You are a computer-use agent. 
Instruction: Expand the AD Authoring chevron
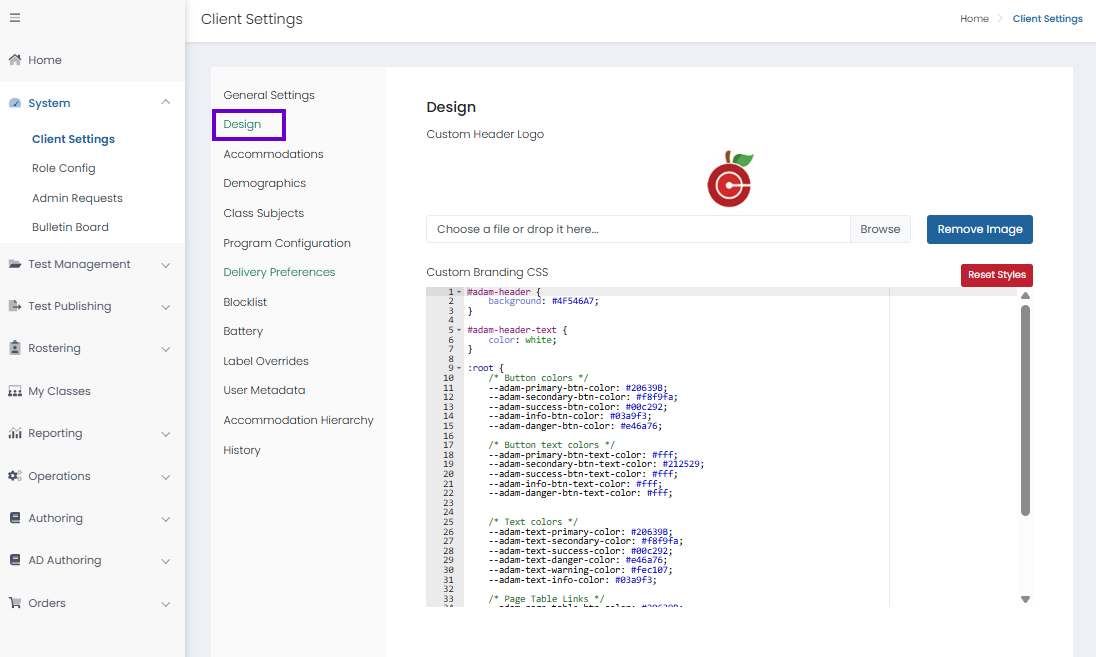(x=166, y=561)
